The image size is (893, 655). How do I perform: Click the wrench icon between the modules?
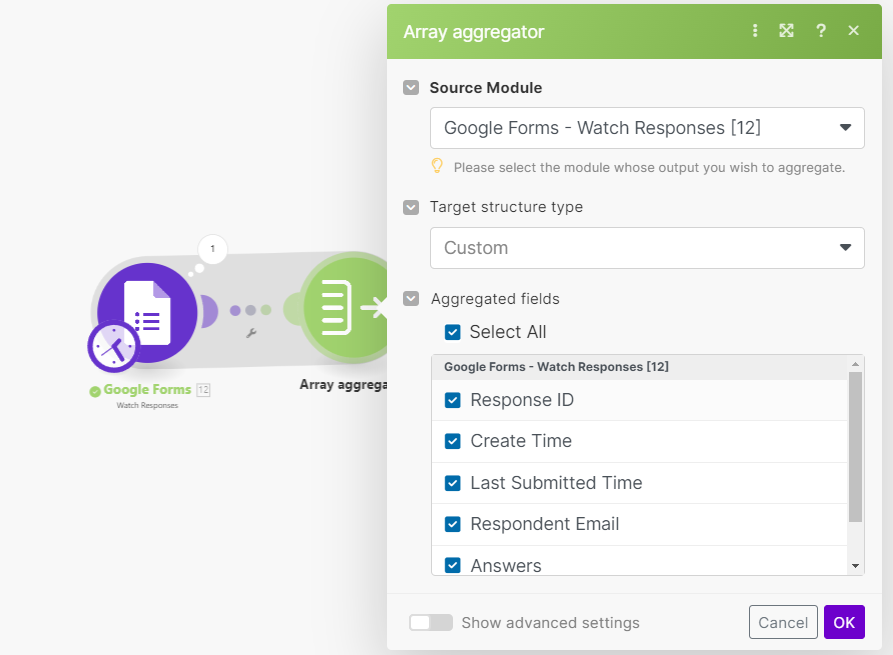[251, 333]
